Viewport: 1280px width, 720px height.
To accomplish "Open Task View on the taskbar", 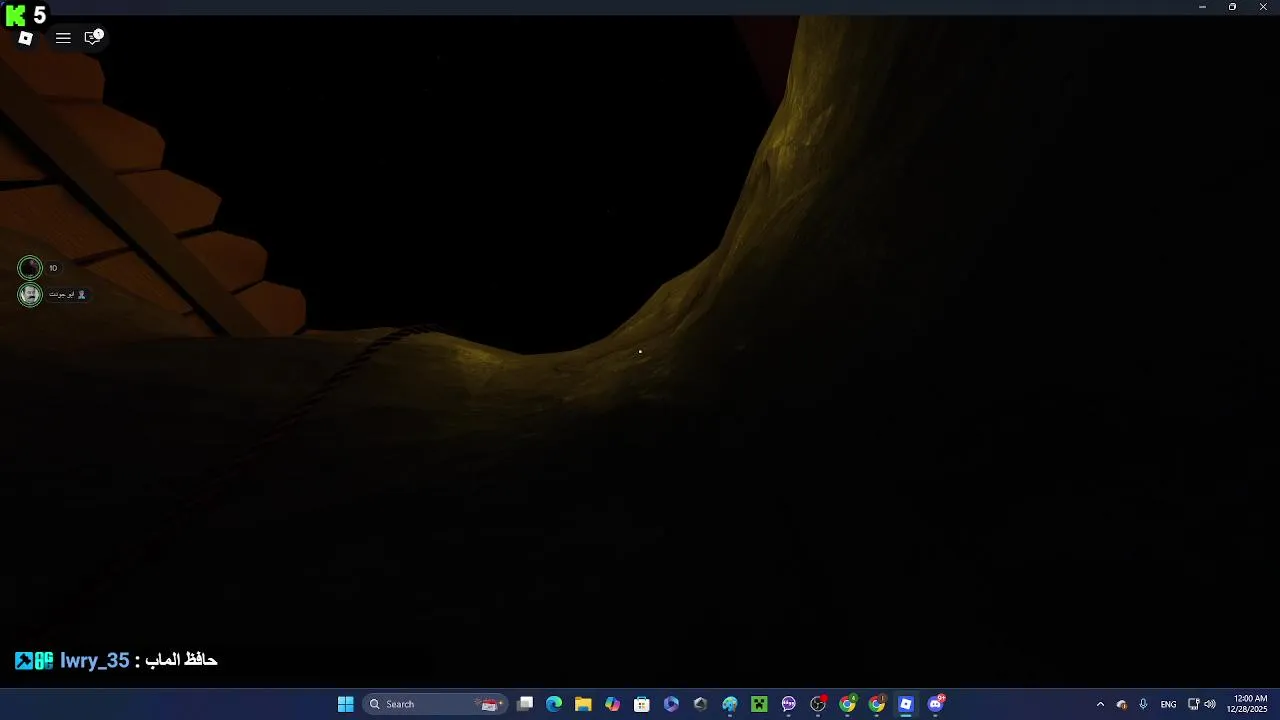I will click(x=525, y=704).
